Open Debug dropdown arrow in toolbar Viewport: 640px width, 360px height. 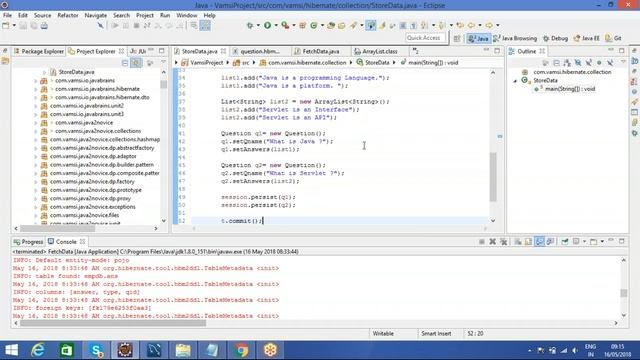(x=258, y=25)
